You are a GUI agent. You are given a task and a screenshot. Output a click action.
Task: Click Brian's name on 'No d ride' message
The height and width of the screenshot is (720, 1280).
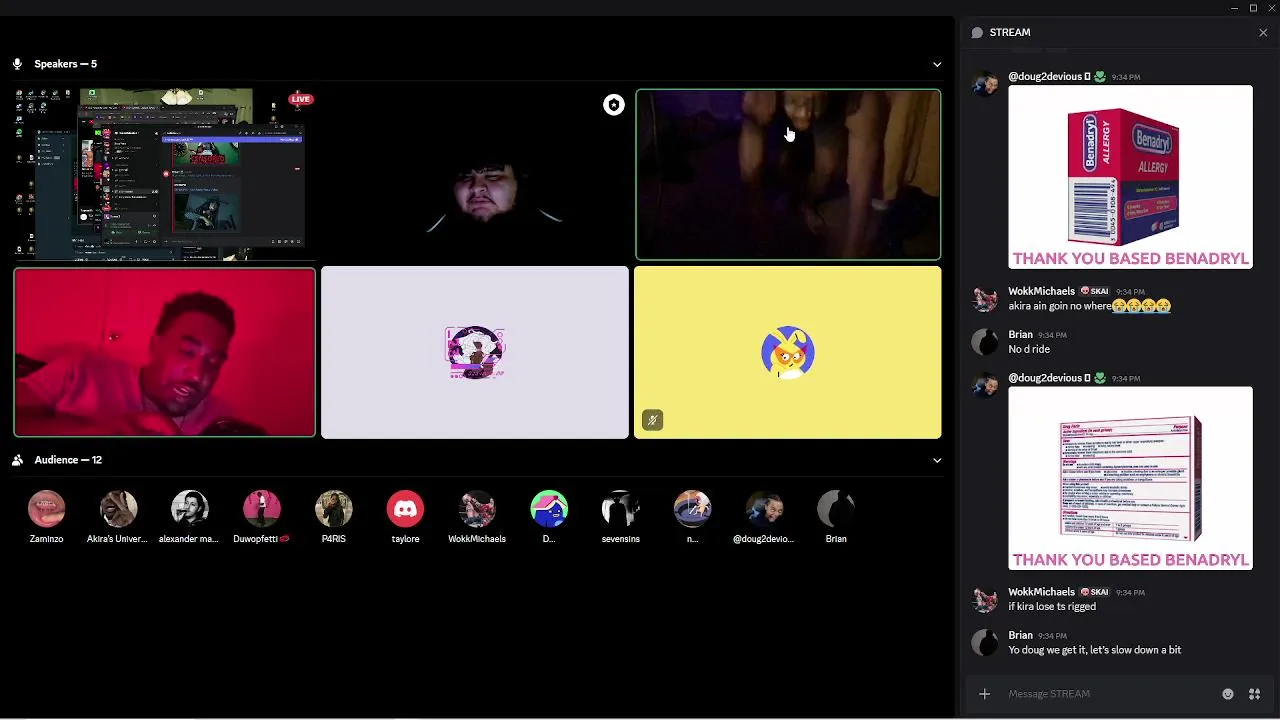pos(1020,335)
